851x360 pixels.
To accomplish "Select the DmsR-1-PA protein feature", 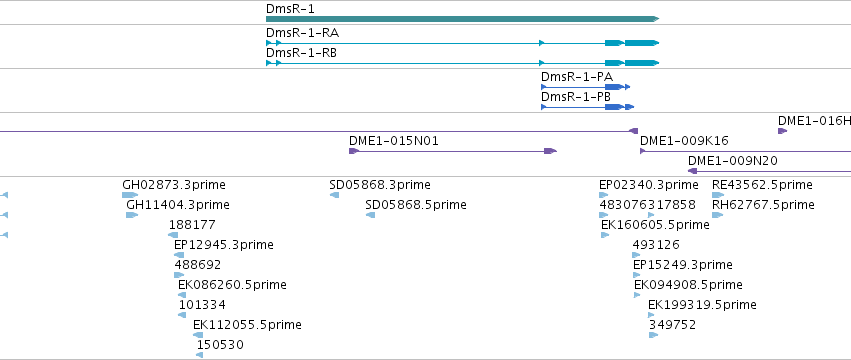I will pyautogui.click(x=586, y=87).
